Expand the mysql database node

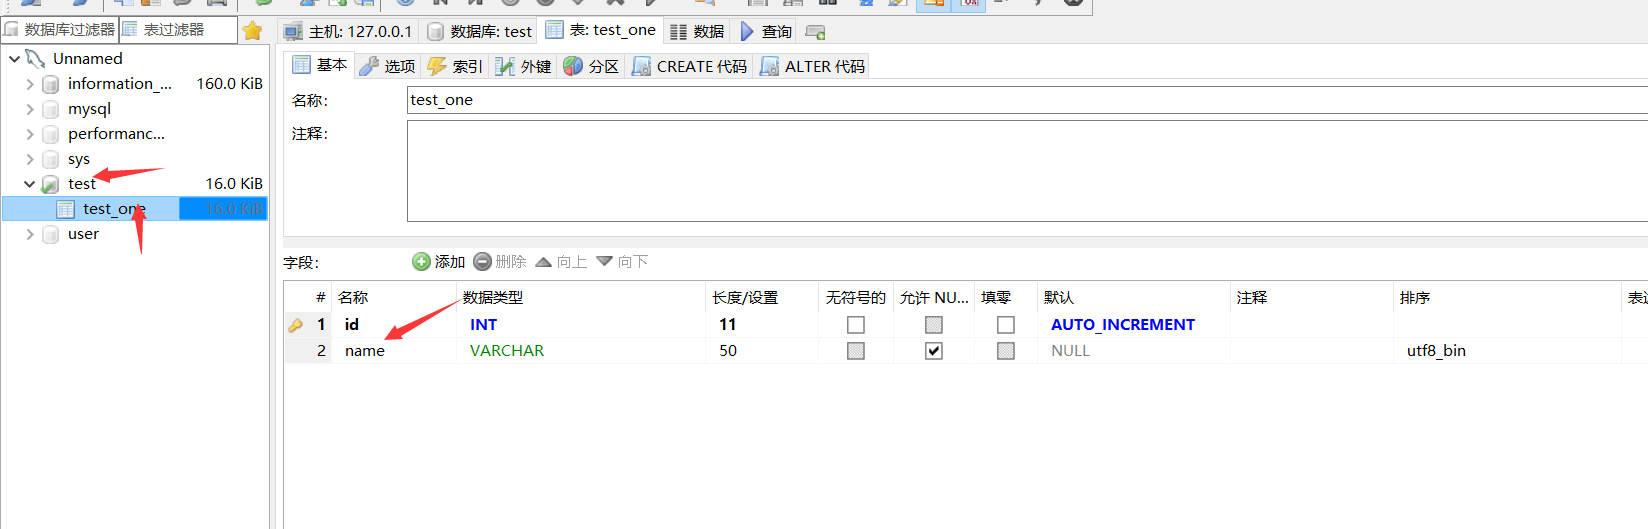30,109
